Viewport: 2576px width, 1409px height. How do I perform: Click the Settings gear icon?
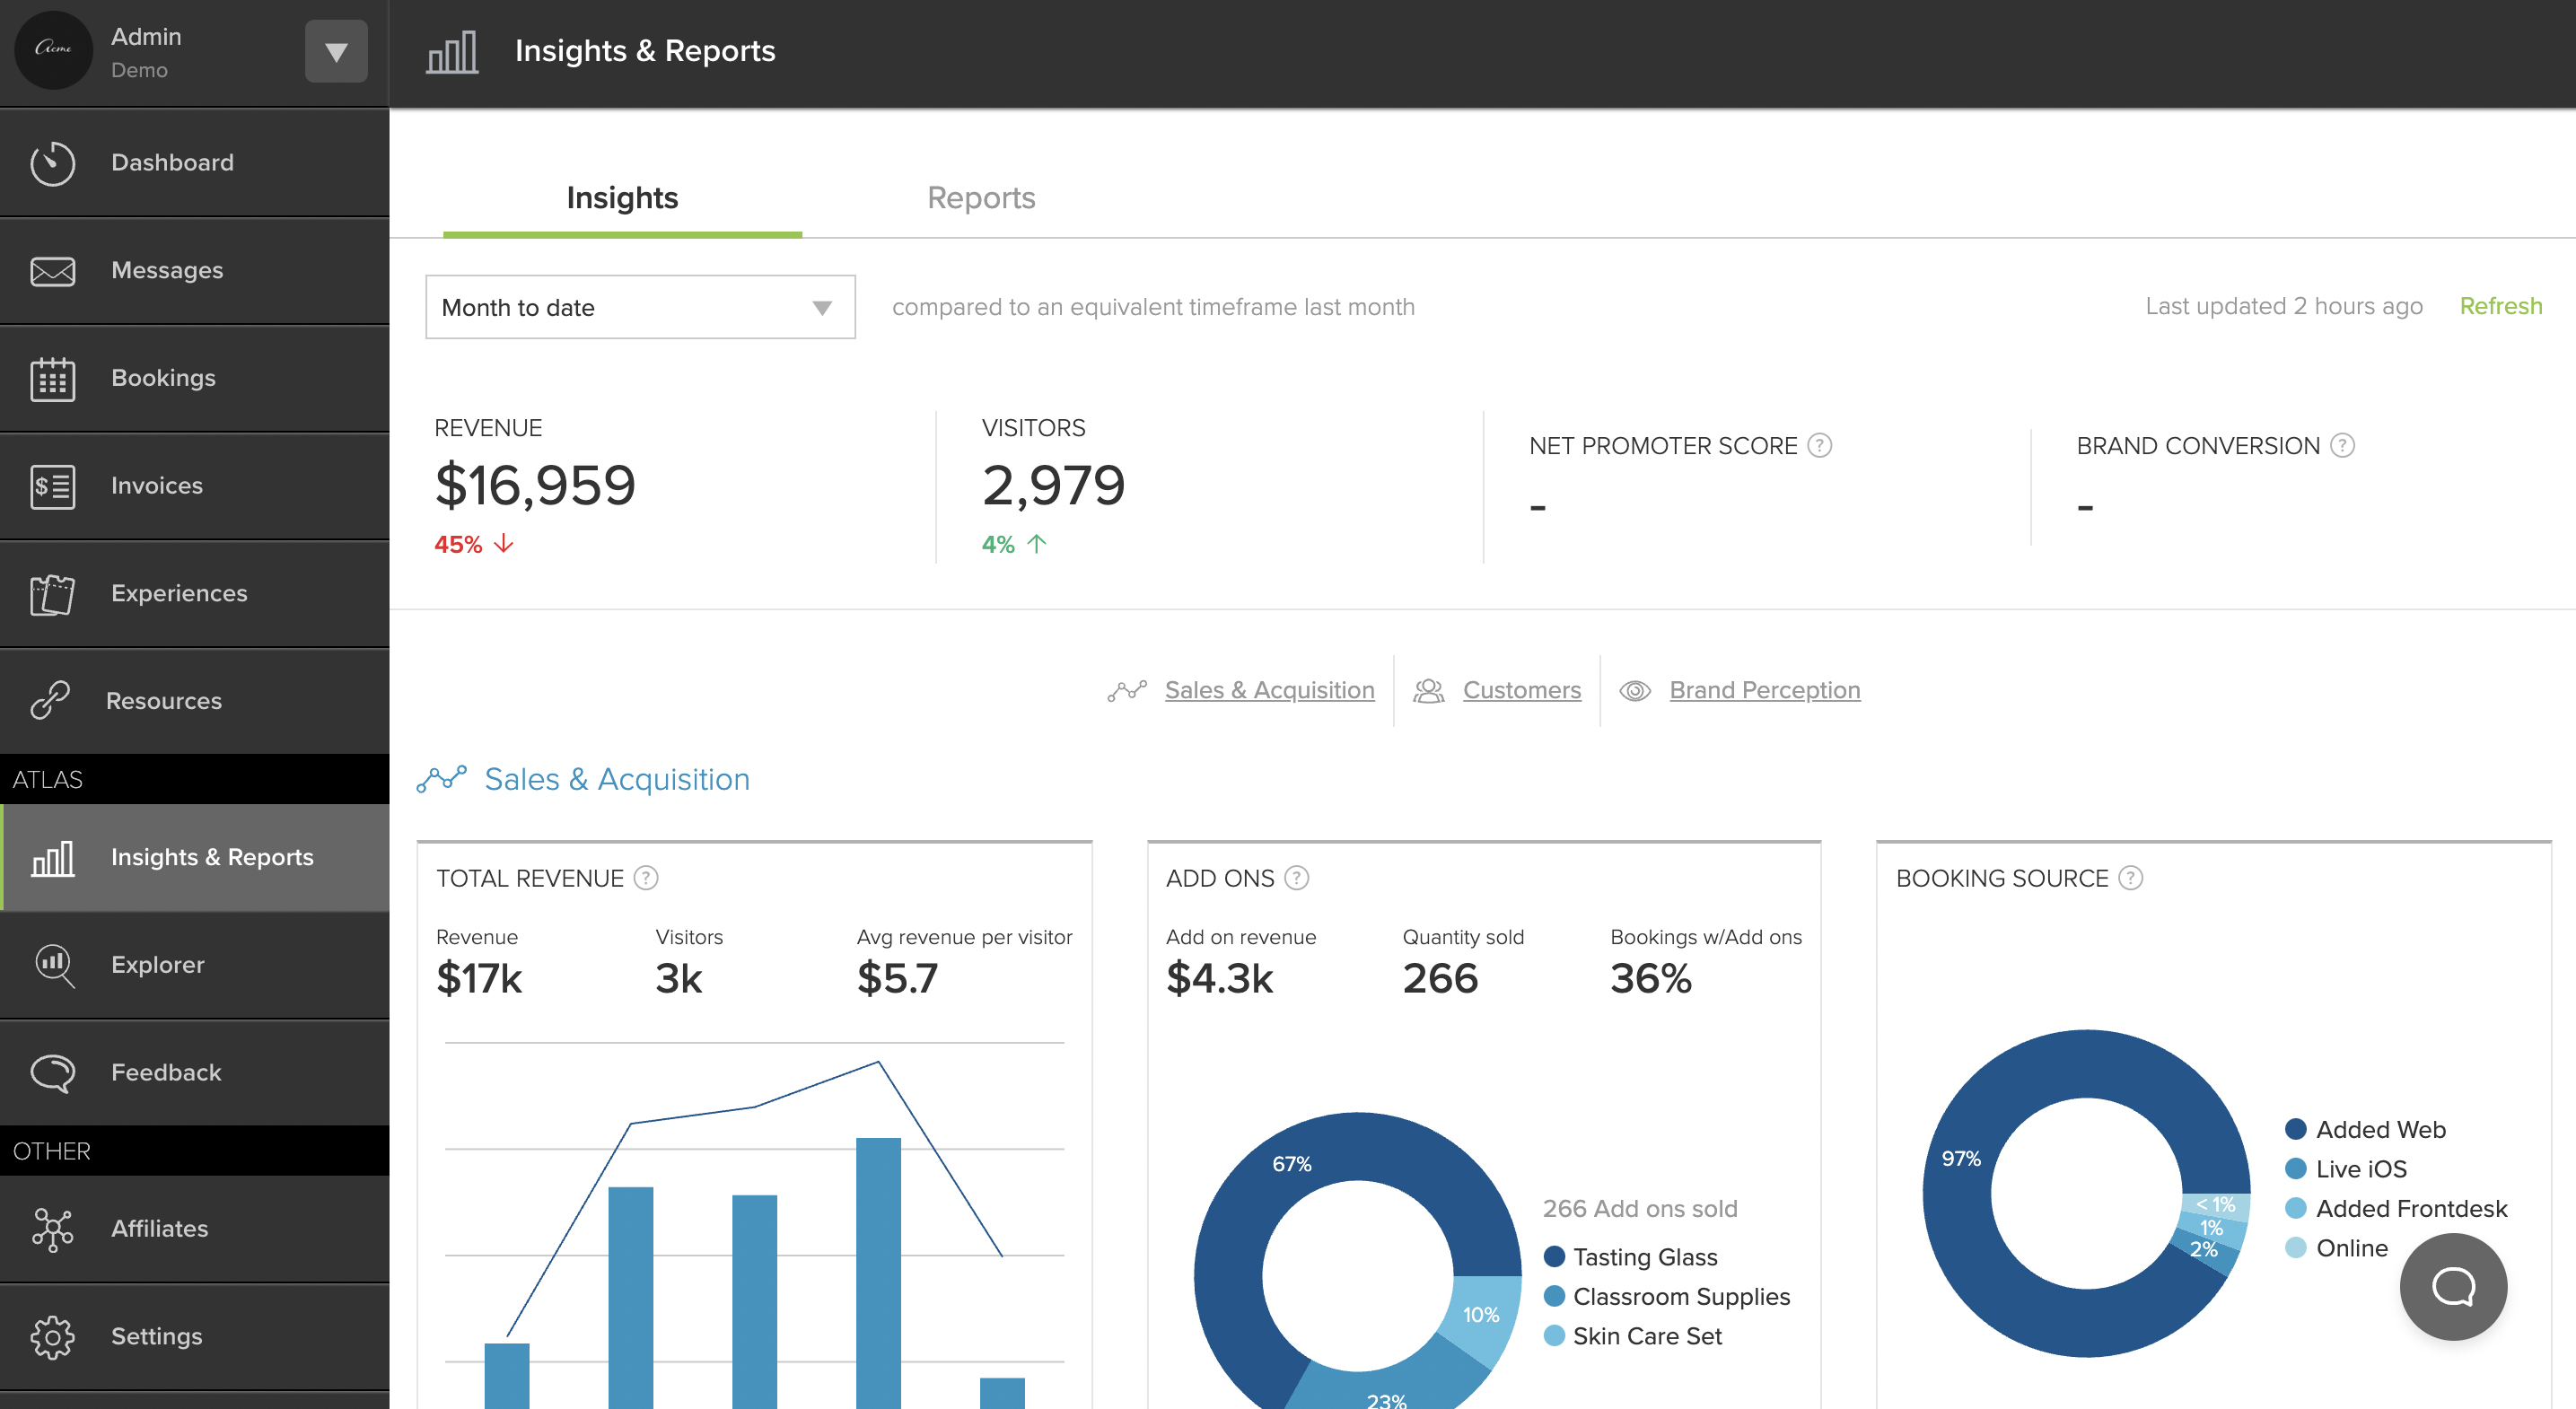point(52,1336)
